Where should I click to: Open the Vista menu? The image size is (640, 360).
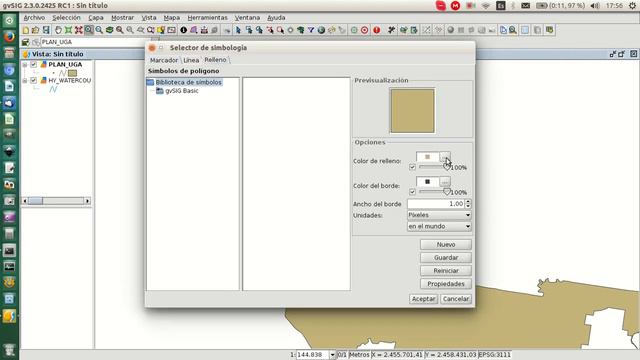click(149, 18)
